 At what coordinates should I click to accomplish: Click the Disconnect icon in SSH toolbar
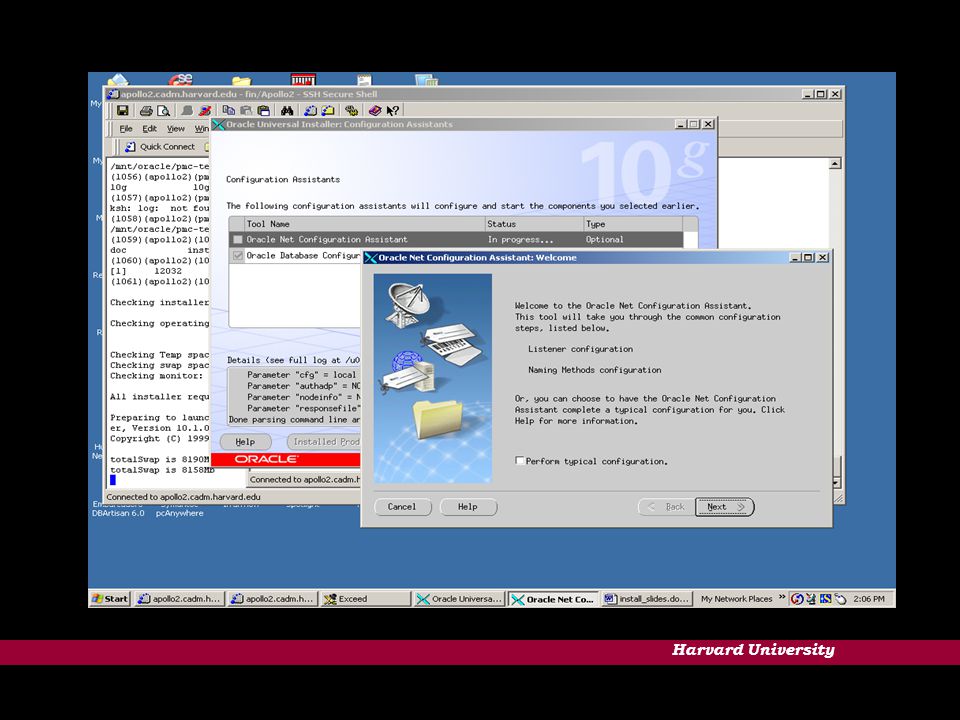coord(204,111)
